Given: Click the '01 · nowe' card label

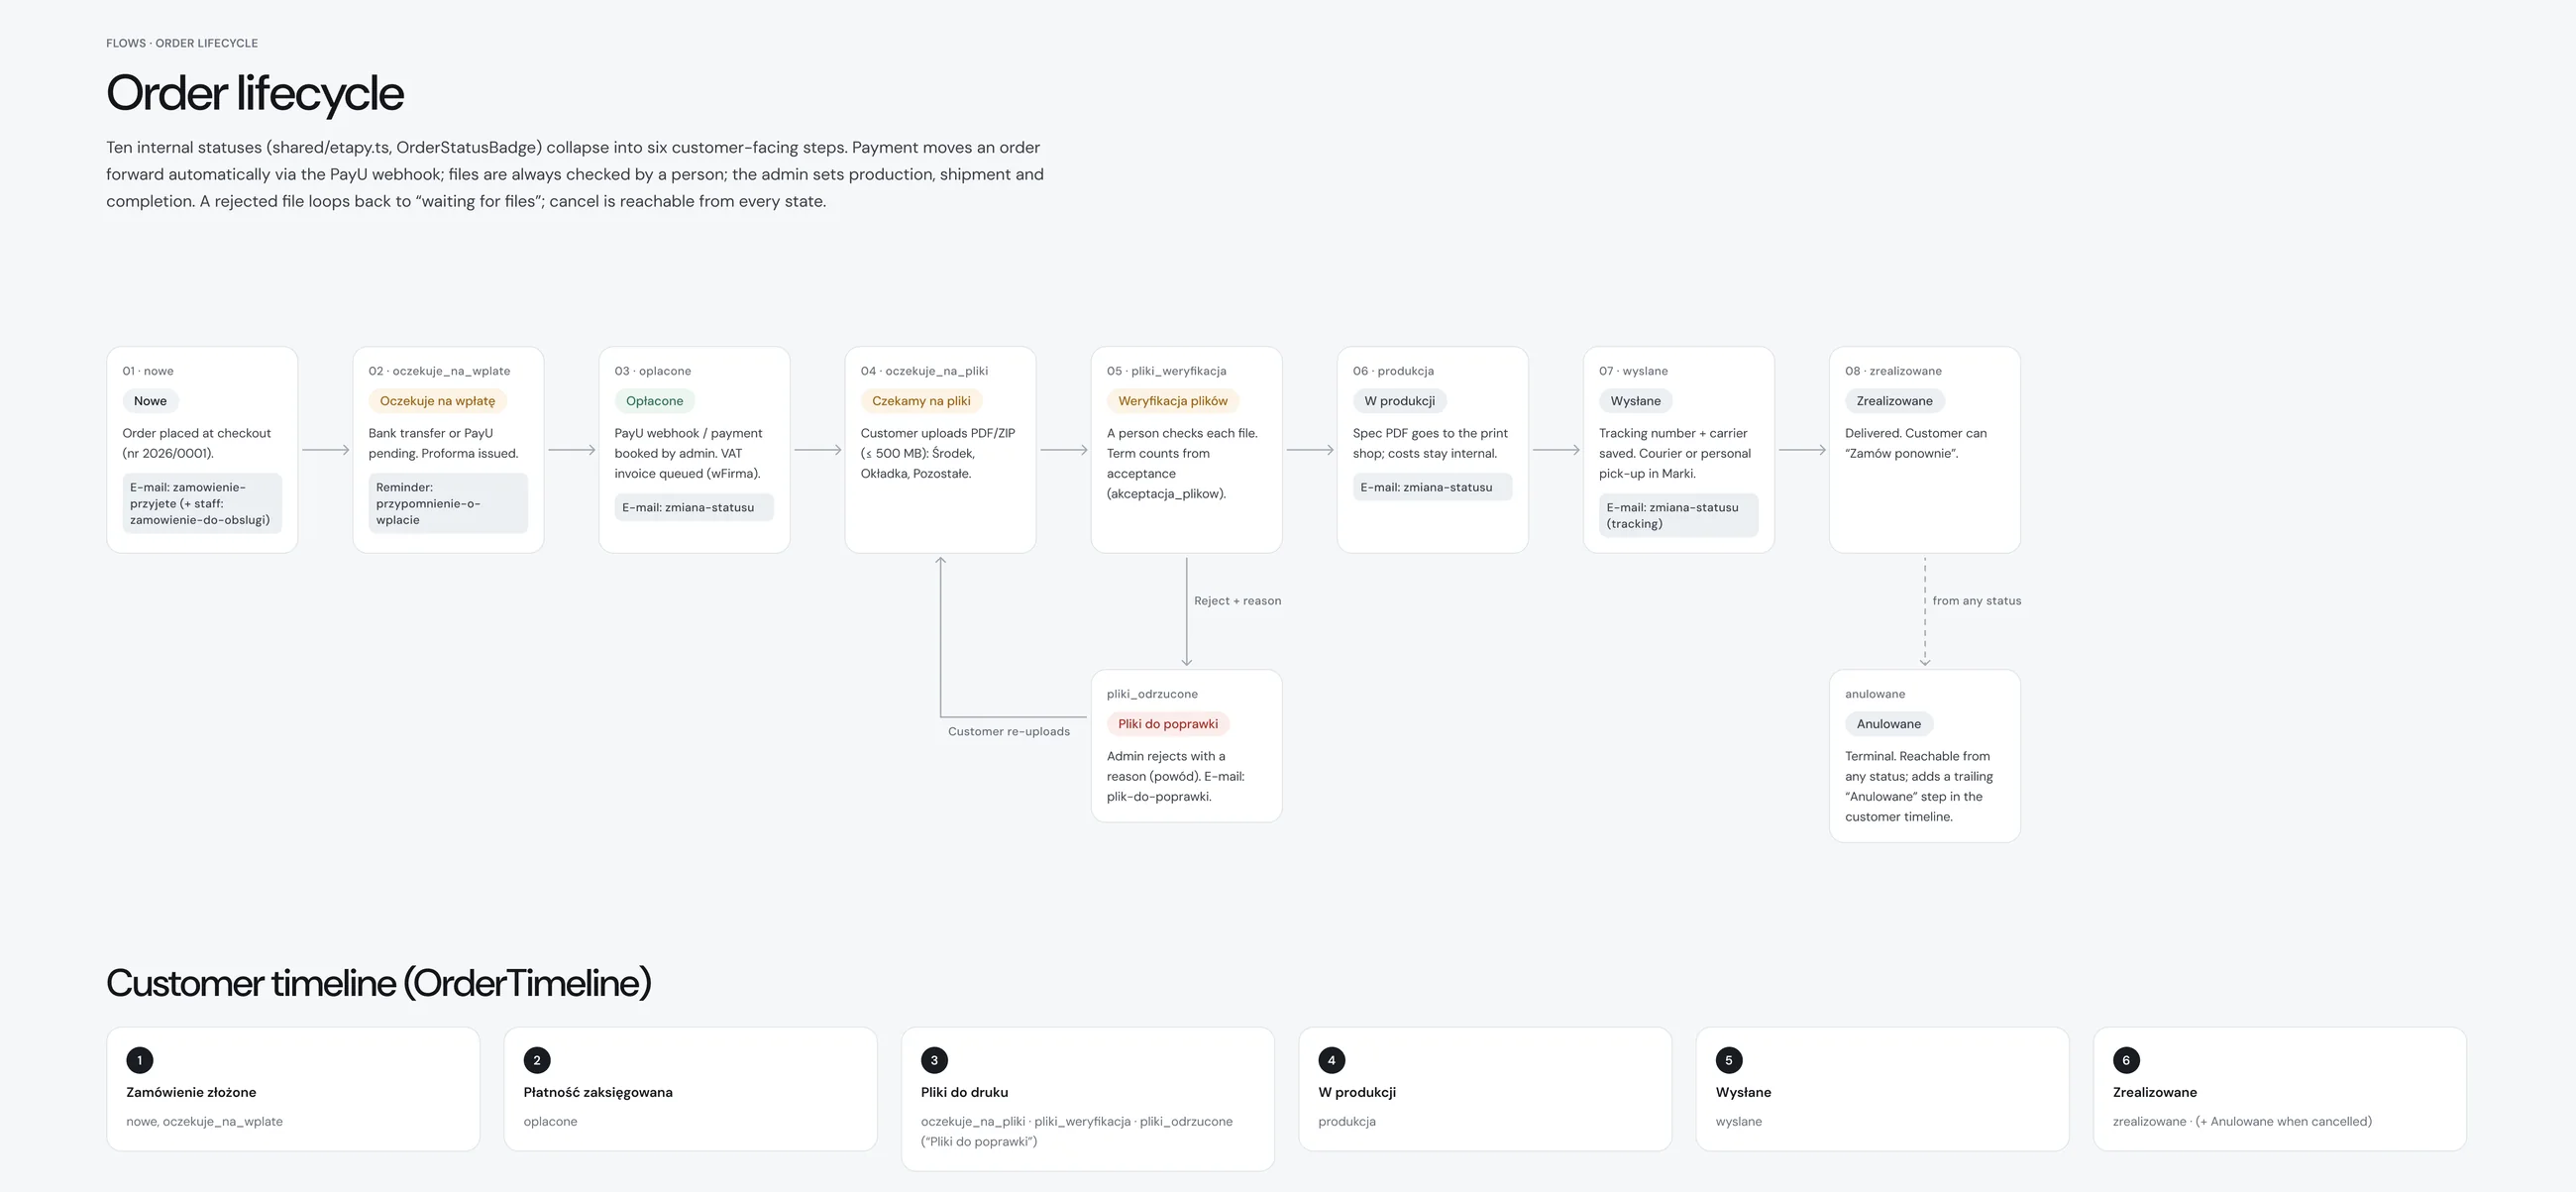Looking at the screenshot, I should click(148, 371).
